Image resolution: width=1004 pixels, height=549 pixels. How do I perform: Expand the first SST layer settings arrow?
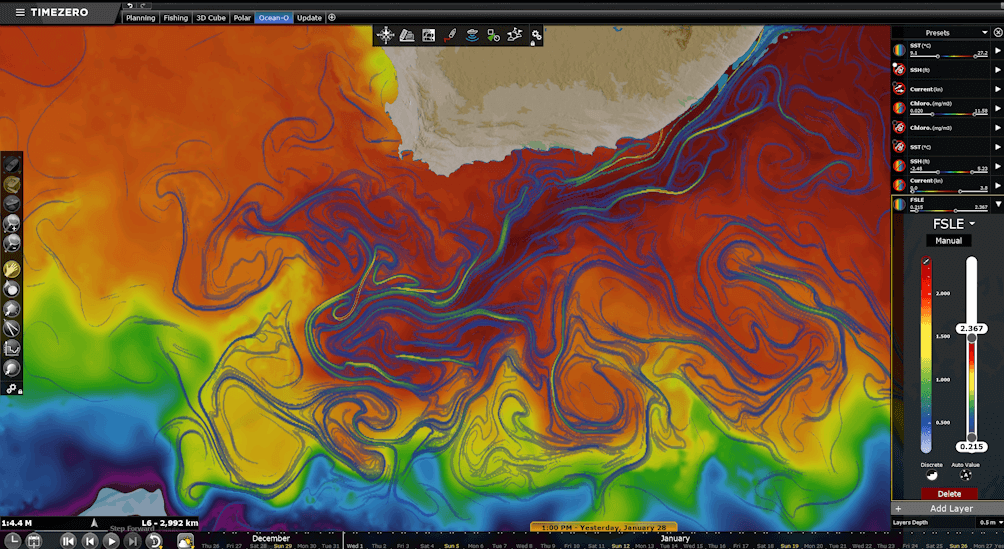(998, 51)
